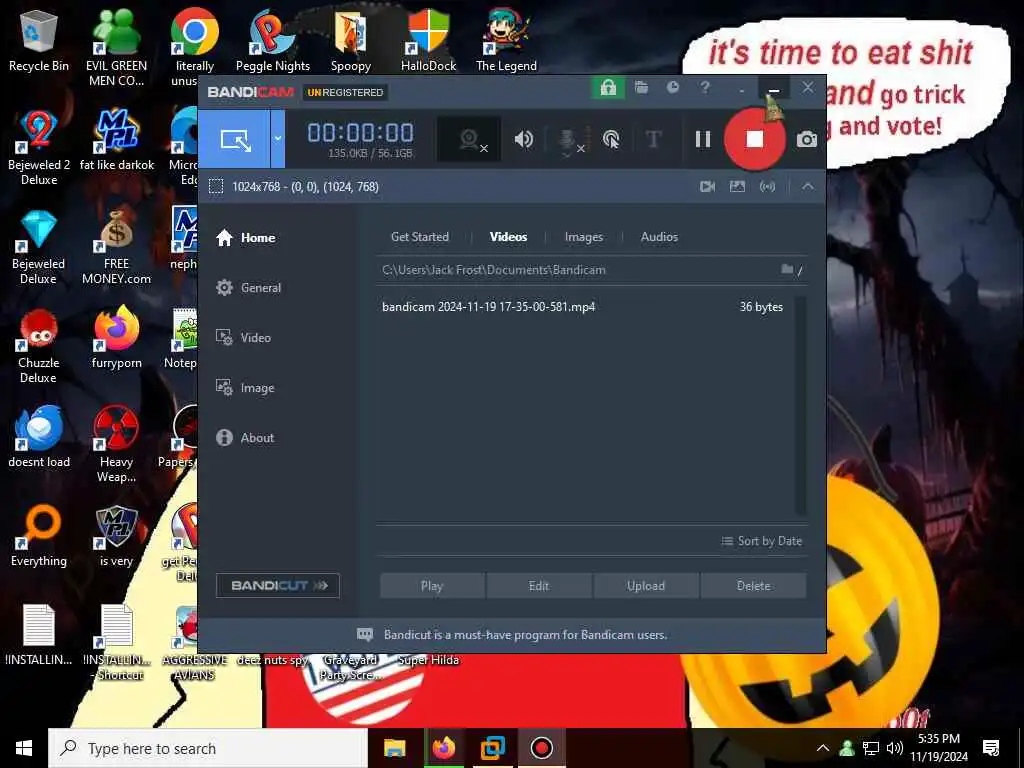Open the EVIL GREEN MEN desktop shortcut
The height and width of the screenshot is (768, 1024).
point(116,48)
